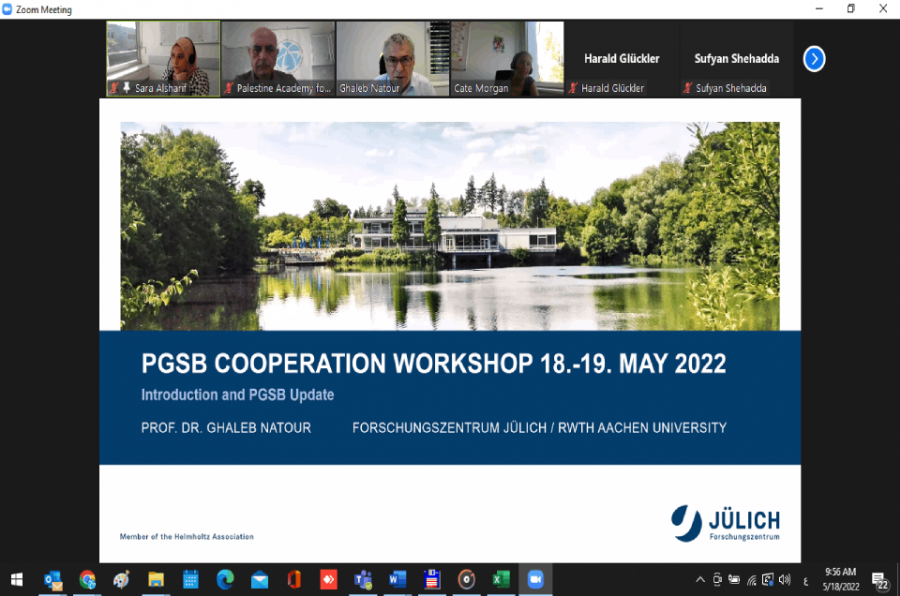The width and height of the screenshot is (900, 596).
Task: Open the round disc app in taskbar
Action: 466,580
